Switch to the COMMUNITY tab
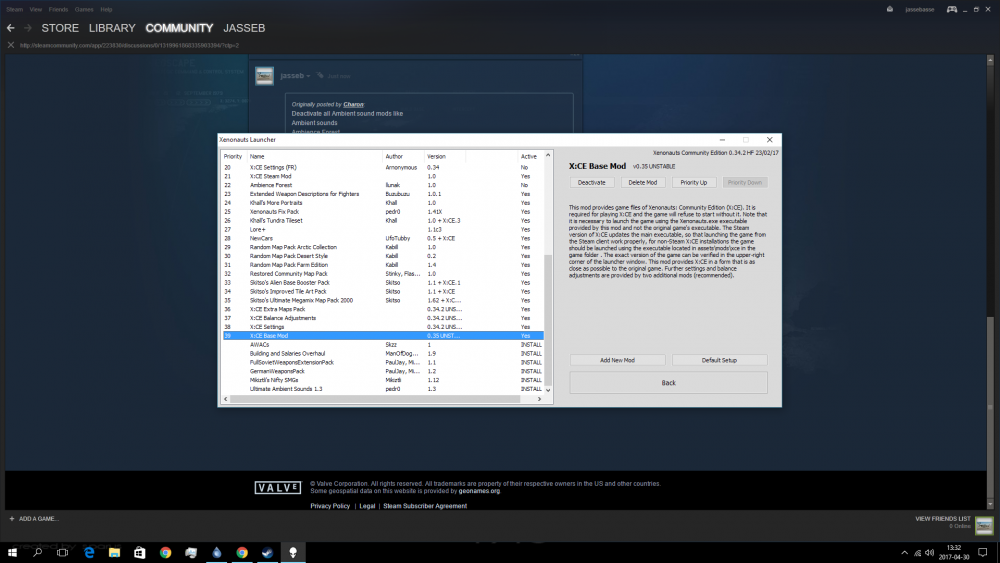 (179, 28)
